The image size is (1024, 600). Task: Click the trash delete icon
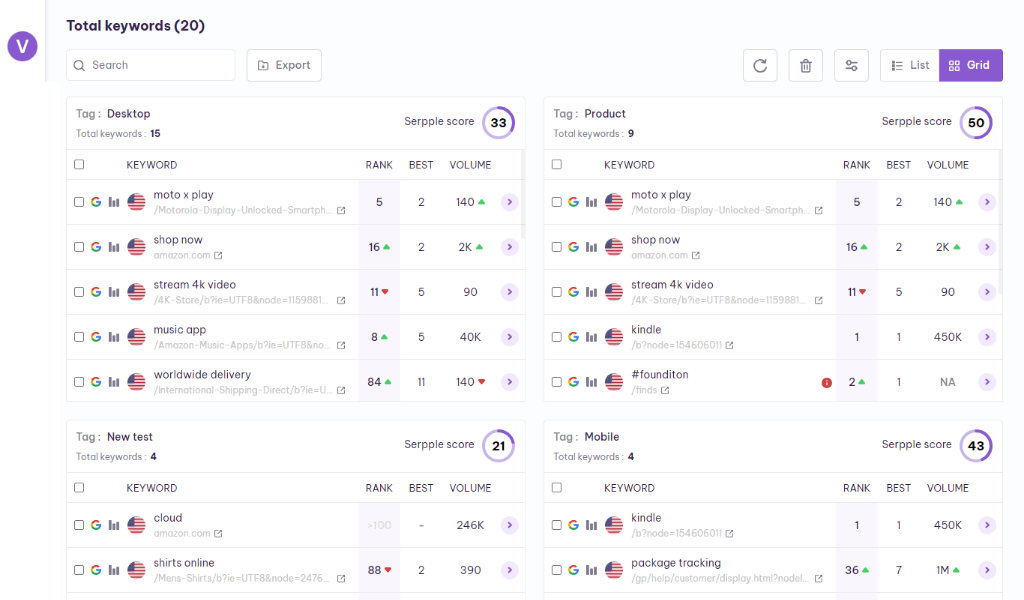click(x=806, y=65)
